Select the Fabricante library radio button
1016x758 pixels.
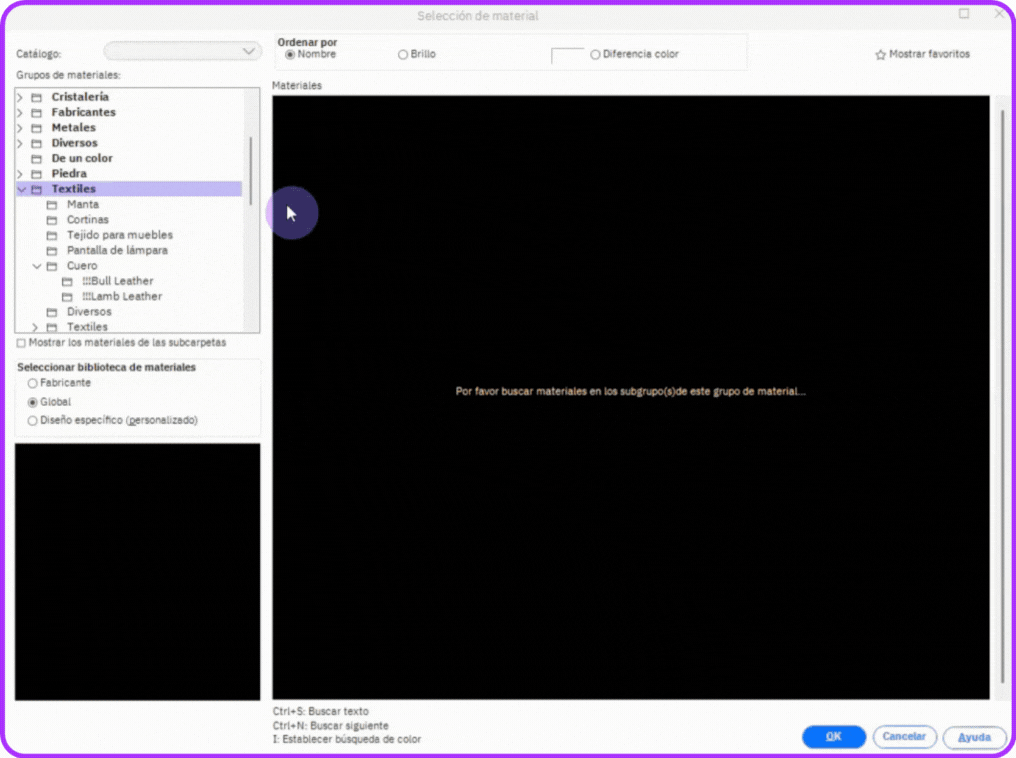coord(33,383)
